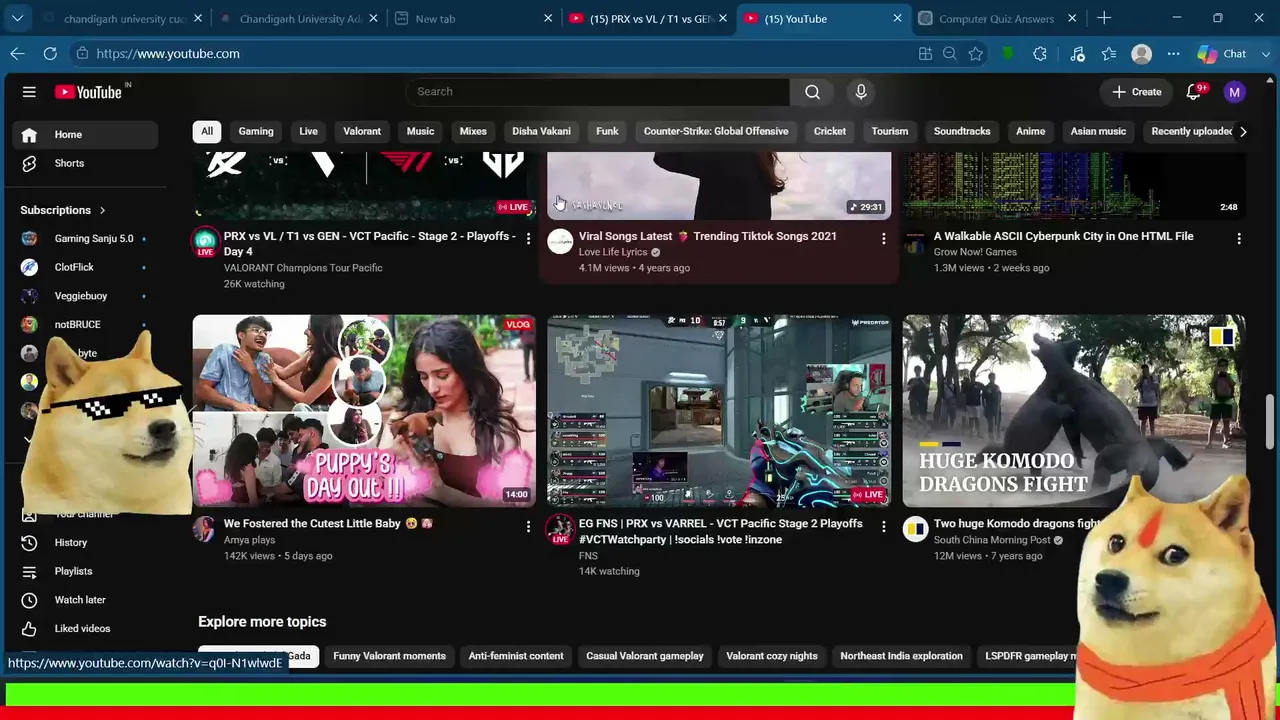Expand Subscriptions with its chevron arrow
Viewport: 1280px width, 720px height.
tap(102, 210)
